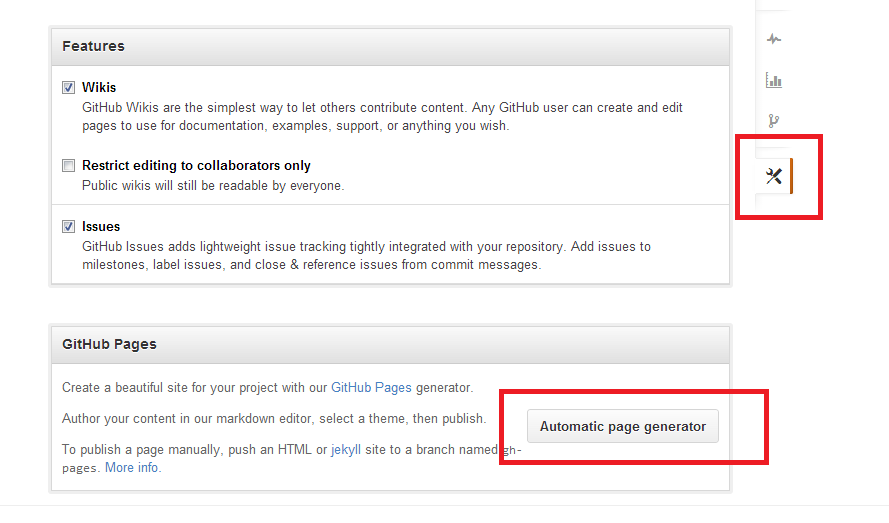Open the Network branch icon
Viewport: 889px width, 523px height.
click(773, 121)
